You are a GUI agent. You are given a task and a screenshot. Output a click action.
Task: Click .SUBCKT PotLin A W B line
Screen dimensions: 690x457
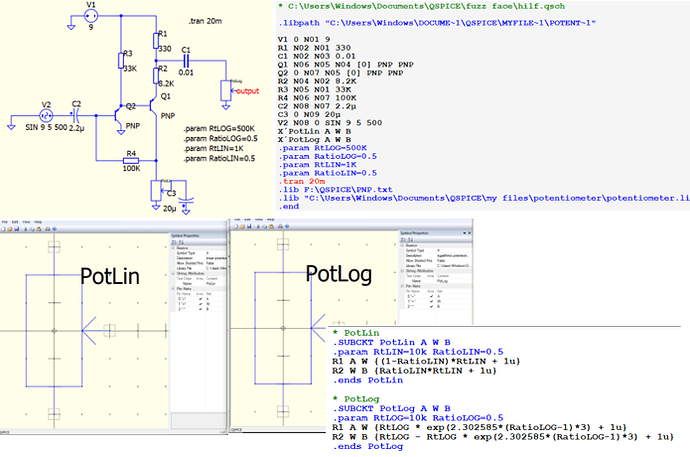[391, 342]
